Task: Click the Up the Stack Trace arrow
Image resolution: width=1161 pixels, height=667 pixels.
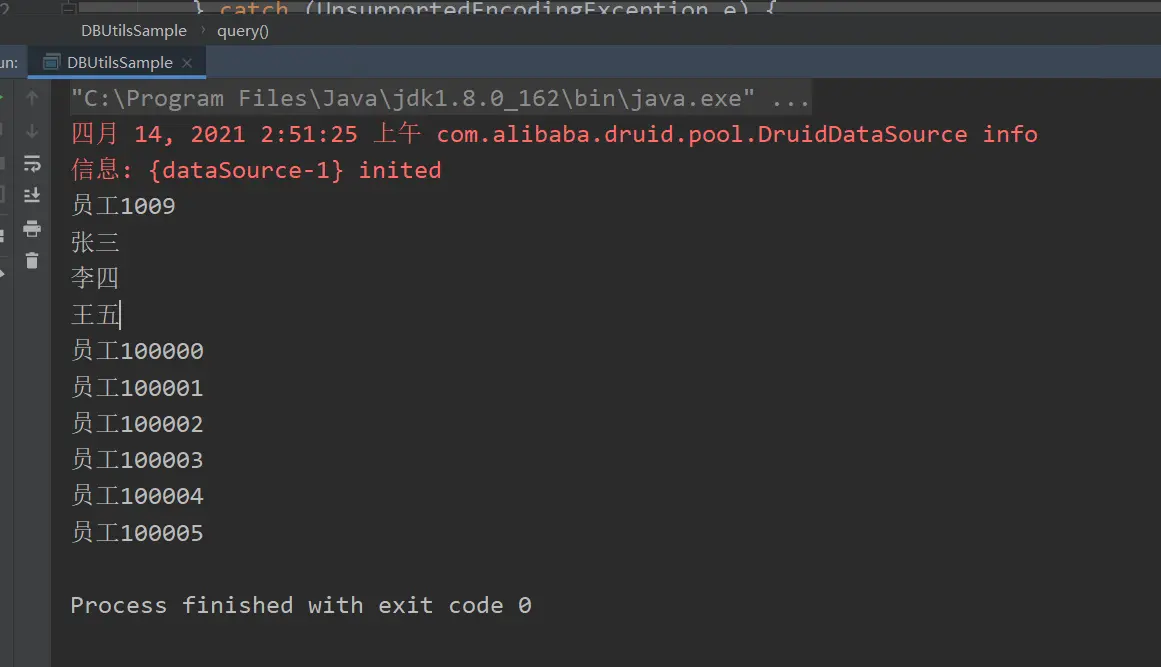Action: [x=32, y=98]
